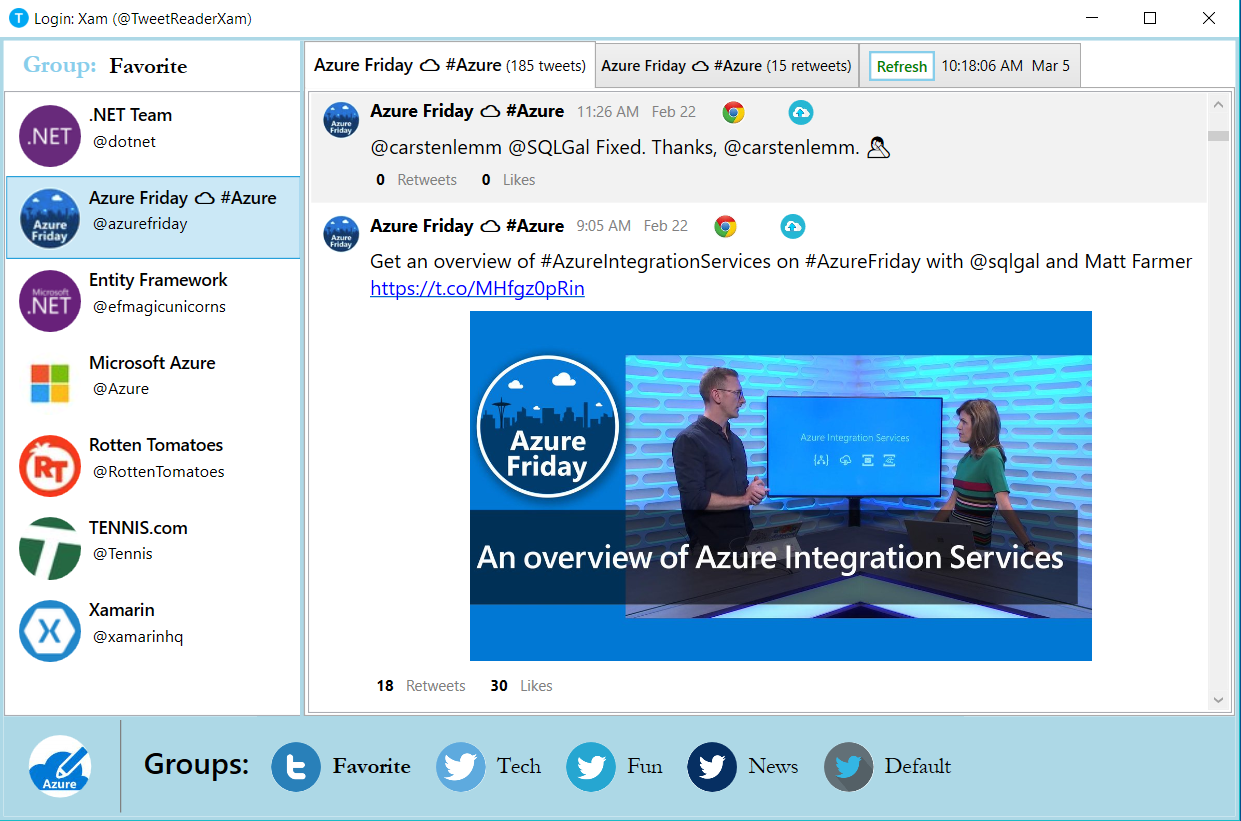Show the News group Twitter icon

(712, 767)
